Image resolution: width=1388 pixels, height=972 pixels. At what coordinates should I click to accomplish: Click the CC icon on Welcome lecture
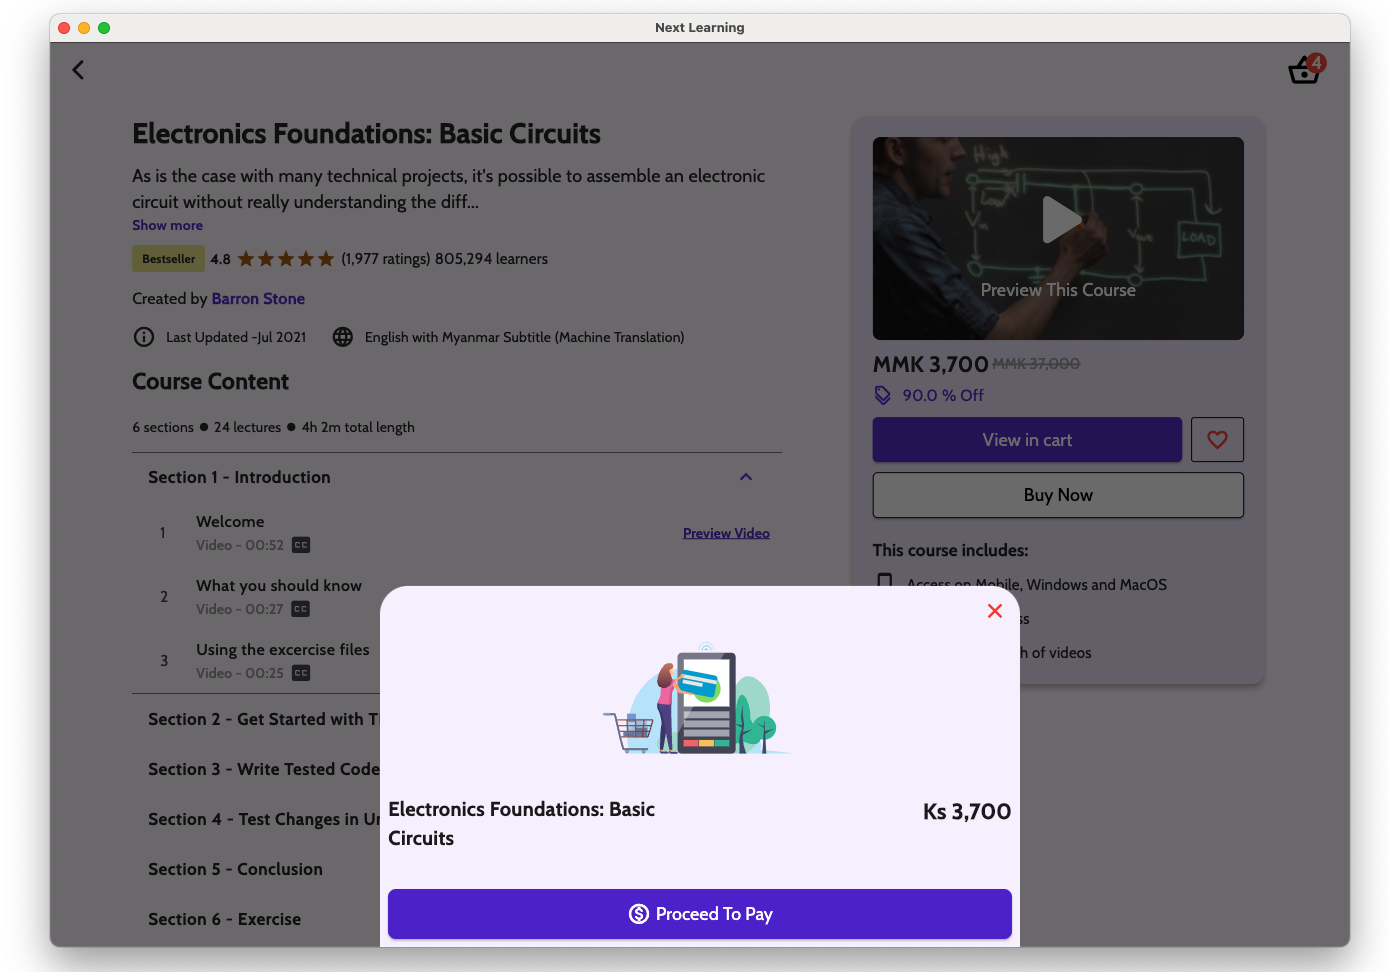301,545
